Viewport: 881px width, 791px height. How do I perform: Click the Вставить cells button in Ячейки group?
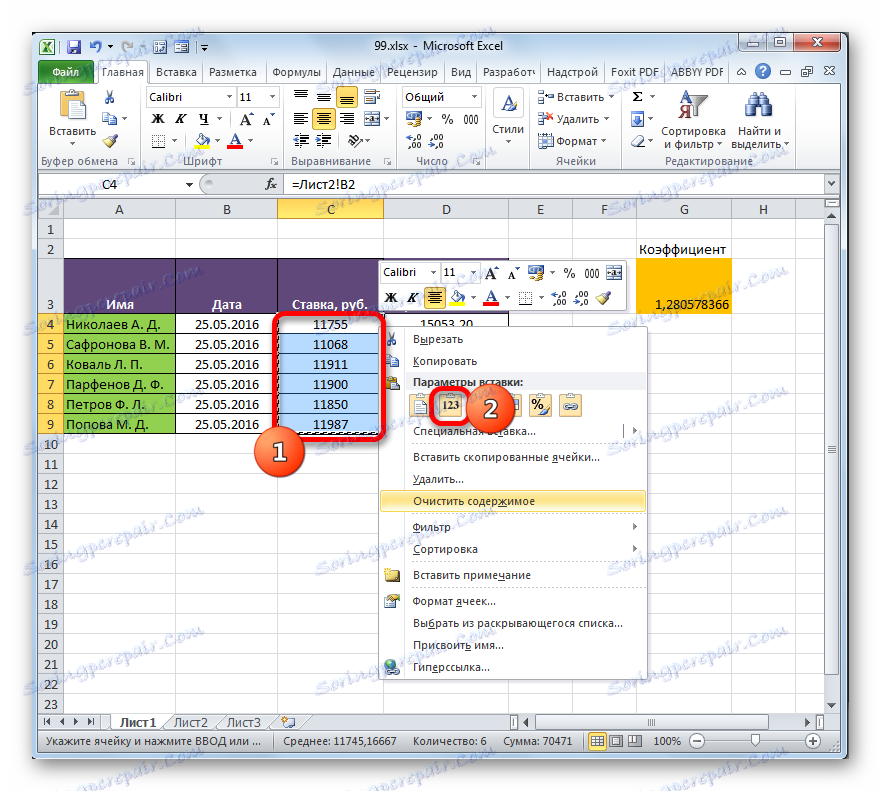[575, 97]
